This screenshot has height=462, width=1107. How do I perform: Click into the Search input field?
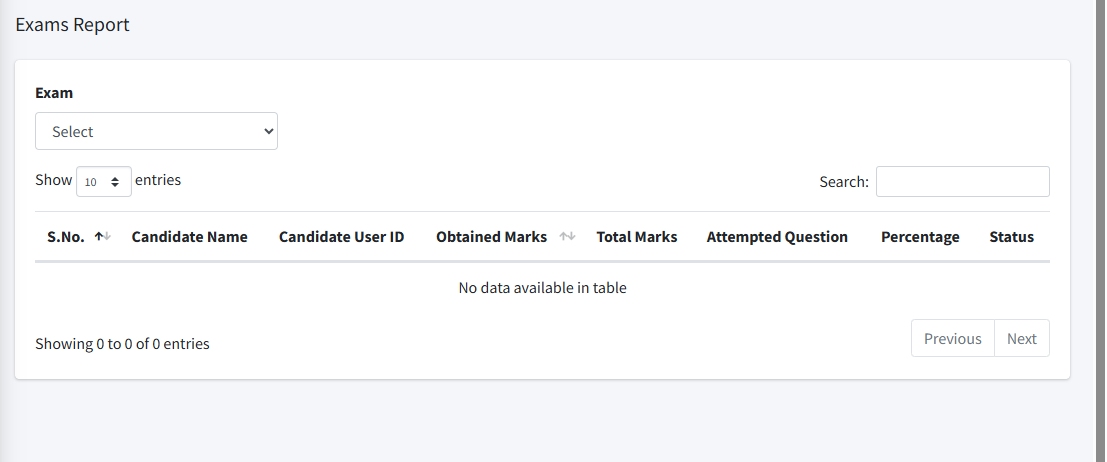point(962,181)
